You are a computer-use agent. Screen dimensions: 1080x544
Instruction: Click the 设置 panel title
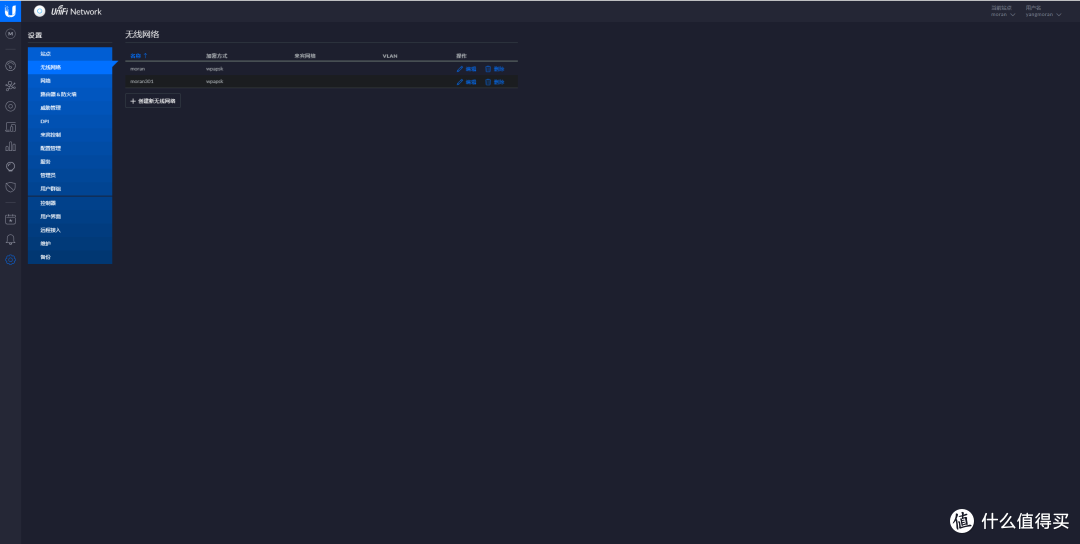35,35
